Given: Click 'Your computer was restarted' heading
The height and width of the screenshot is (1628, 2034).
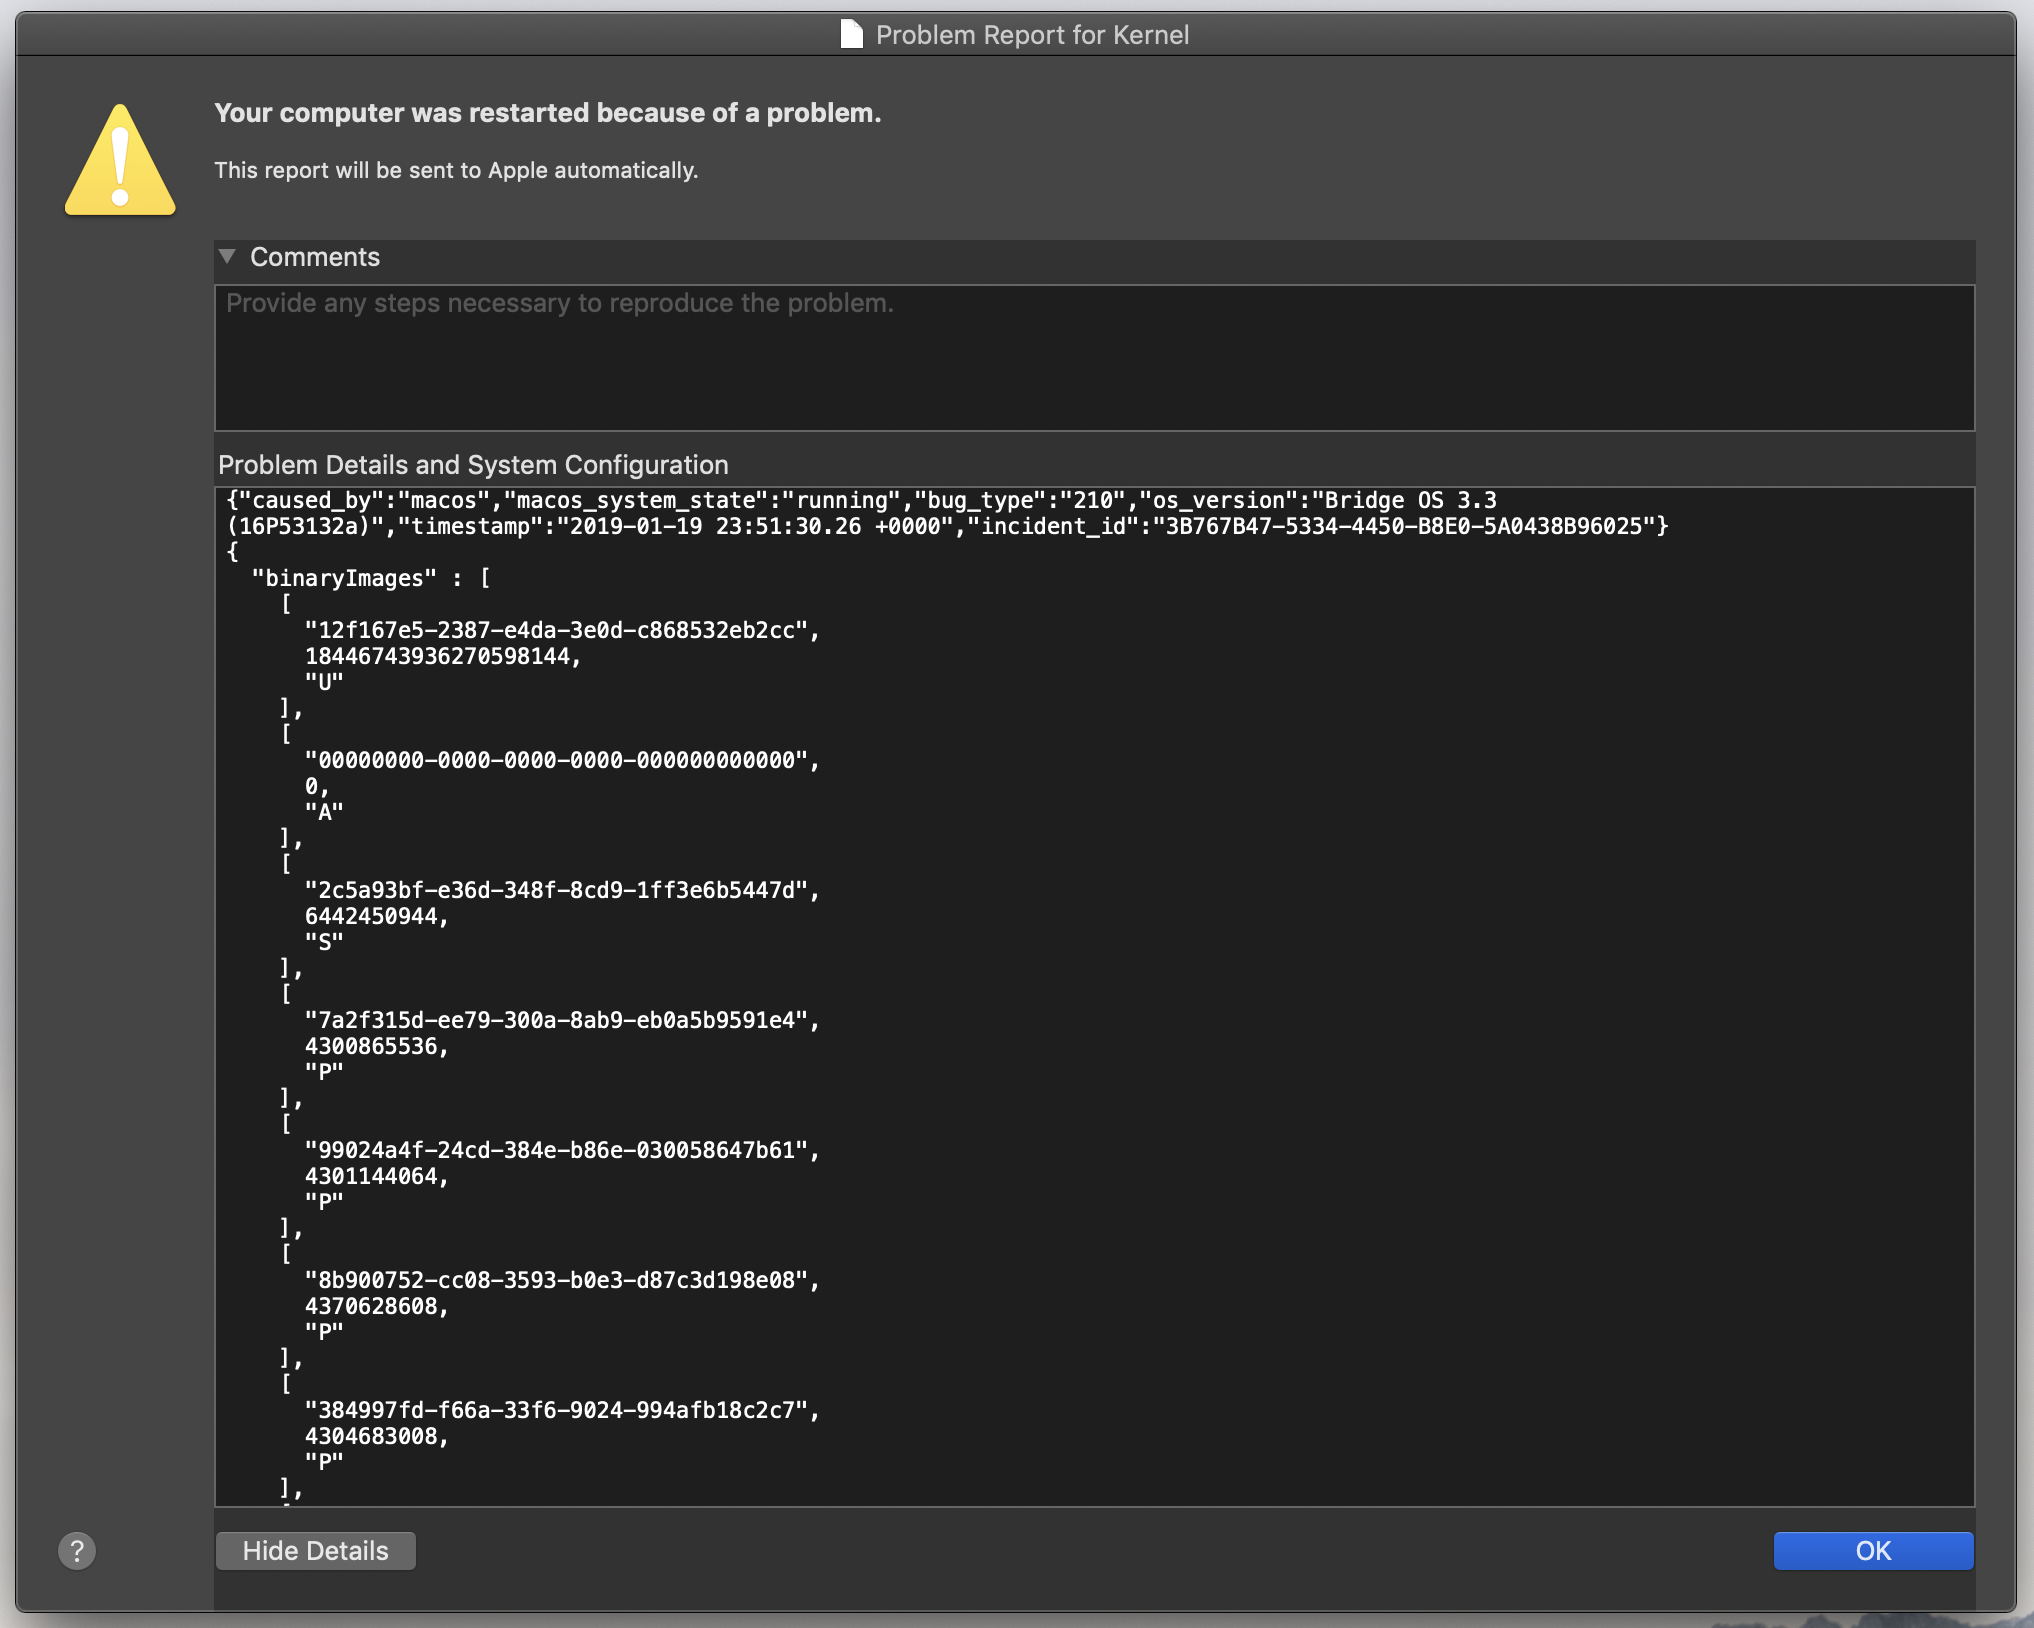Looking at the screenshot, I should point(547,113).
